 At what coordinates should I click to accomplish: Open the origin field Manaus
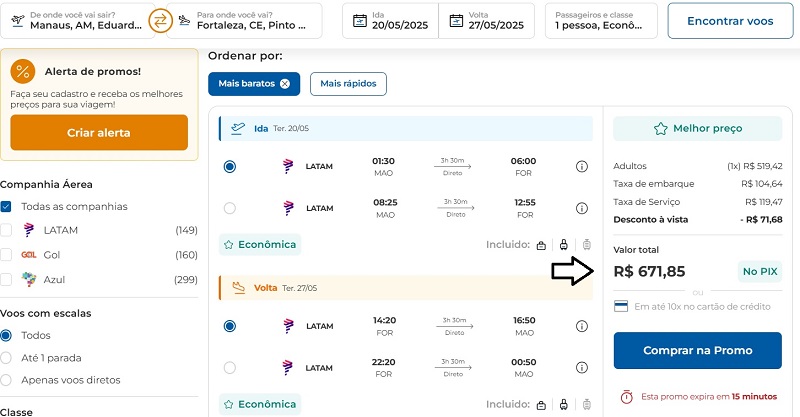[x=78, y=21]
